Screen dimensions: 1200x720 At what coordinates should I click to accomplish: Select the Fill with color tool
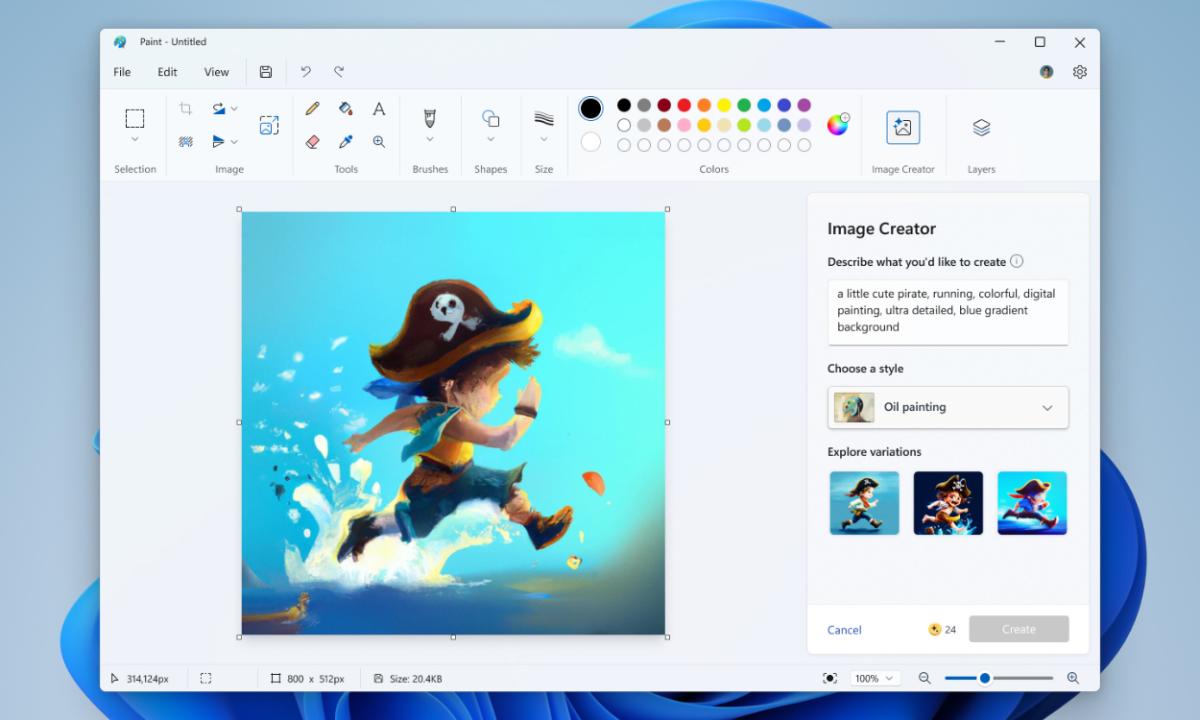click(x=346, y=108)
